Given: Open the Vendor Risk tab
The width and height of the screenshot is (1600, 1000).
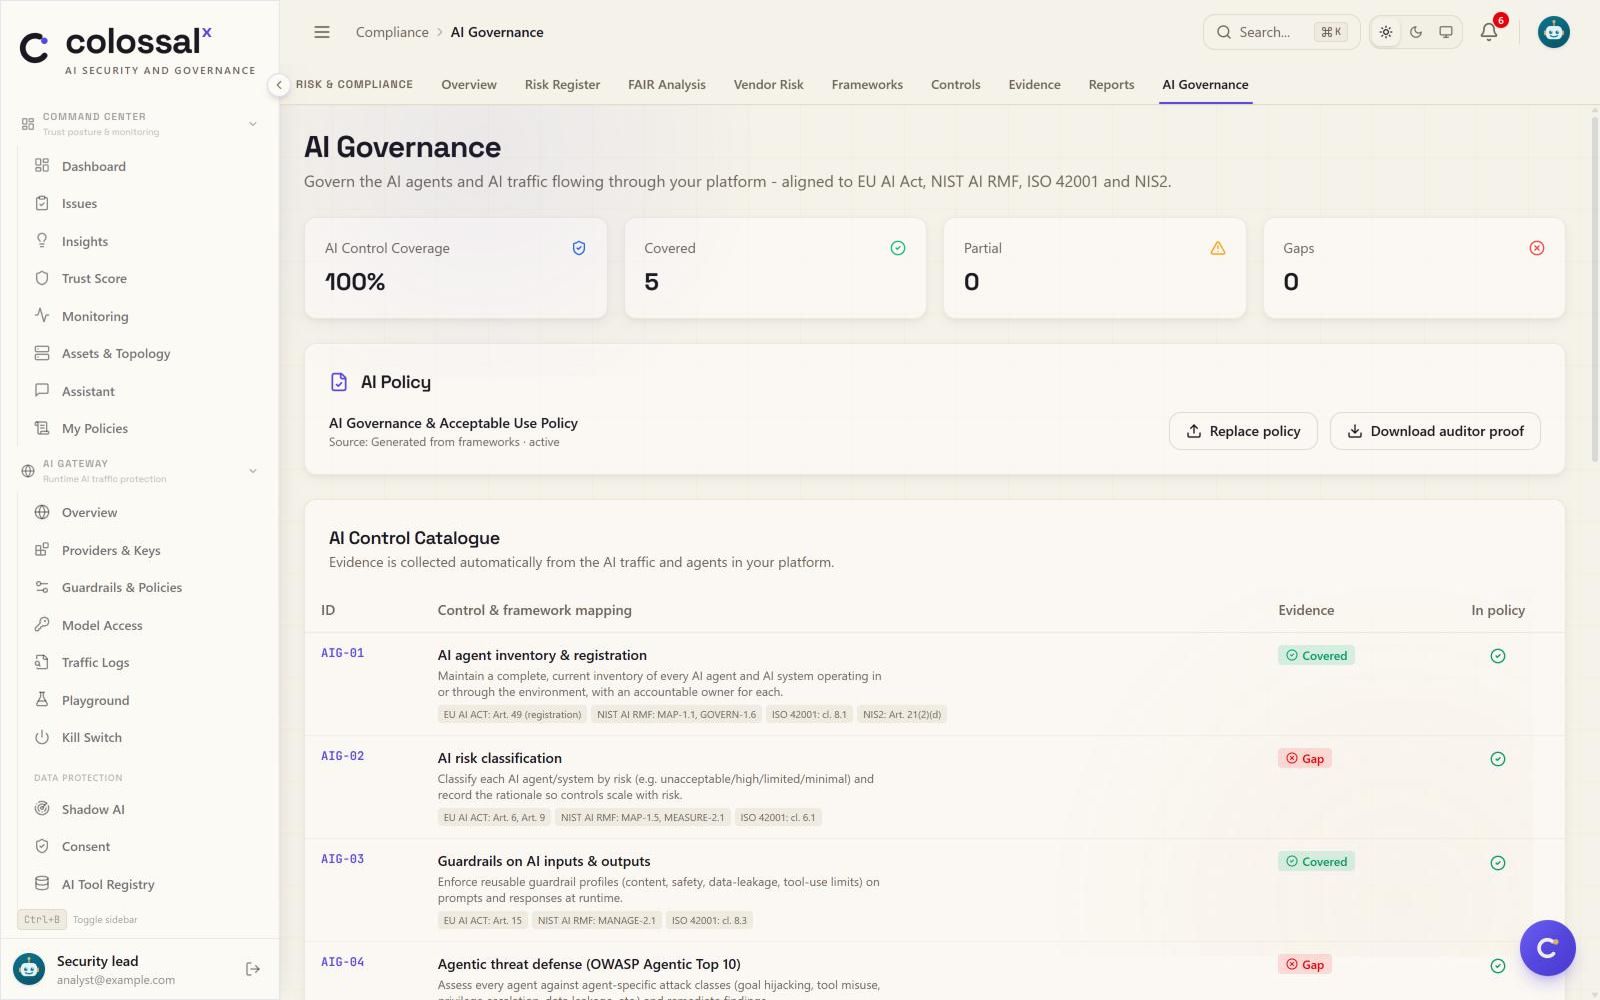Looking at the screenshot, I should tap(768, 85).
